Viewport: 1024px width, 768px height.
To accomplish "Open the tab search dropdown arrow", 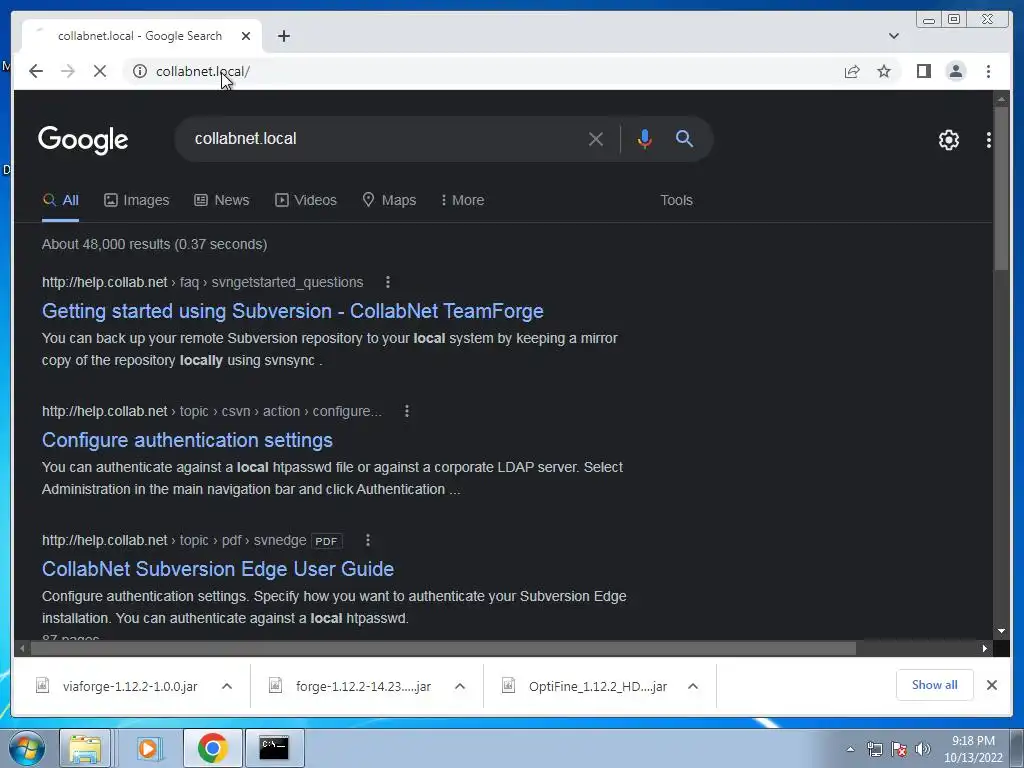I will pyautogui.click(x=893, y=36).
